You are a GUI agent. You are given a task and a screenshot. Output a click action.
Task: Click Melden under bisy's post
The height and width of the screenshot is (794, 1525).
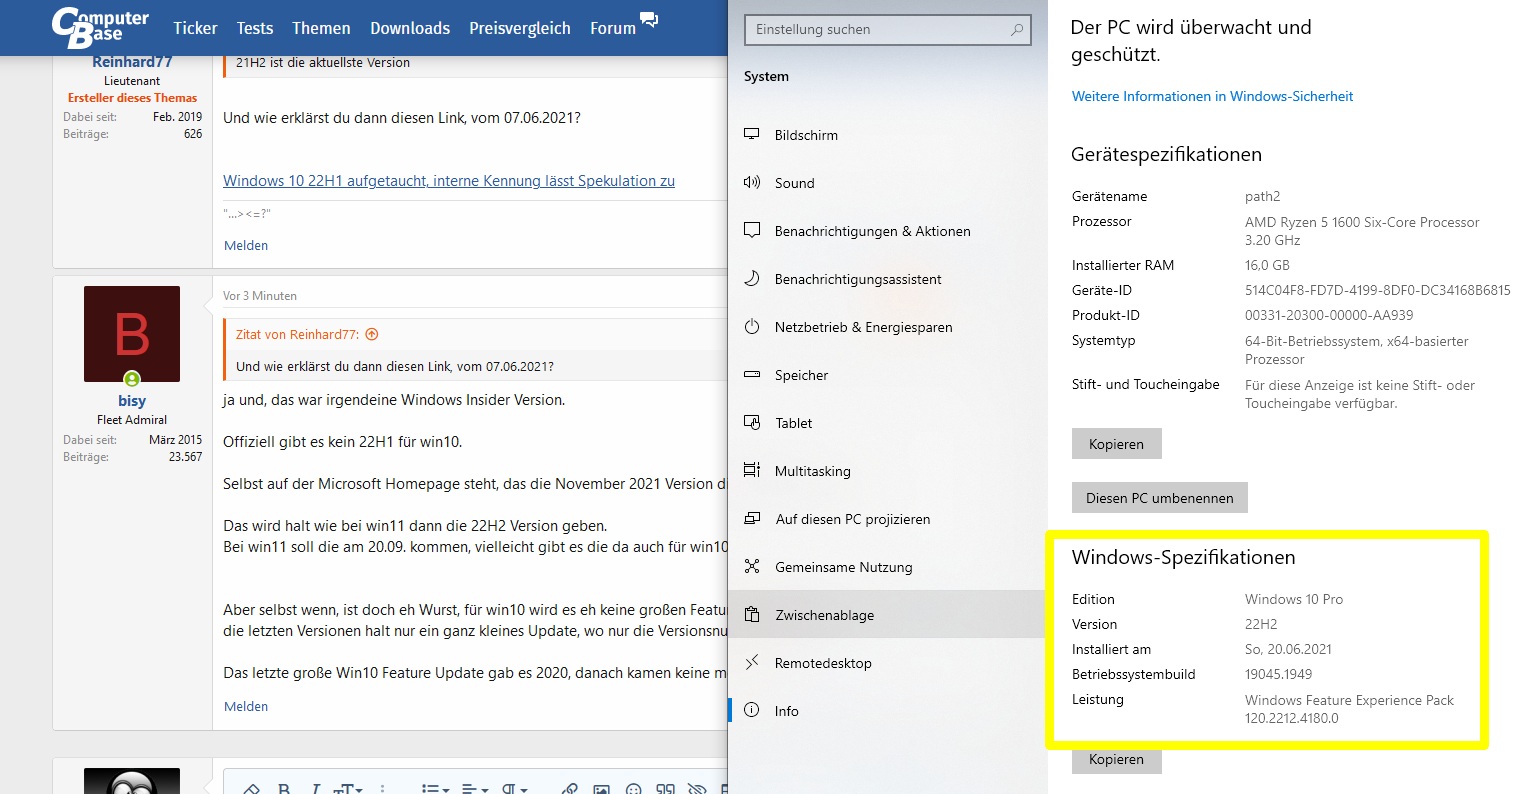246,706
